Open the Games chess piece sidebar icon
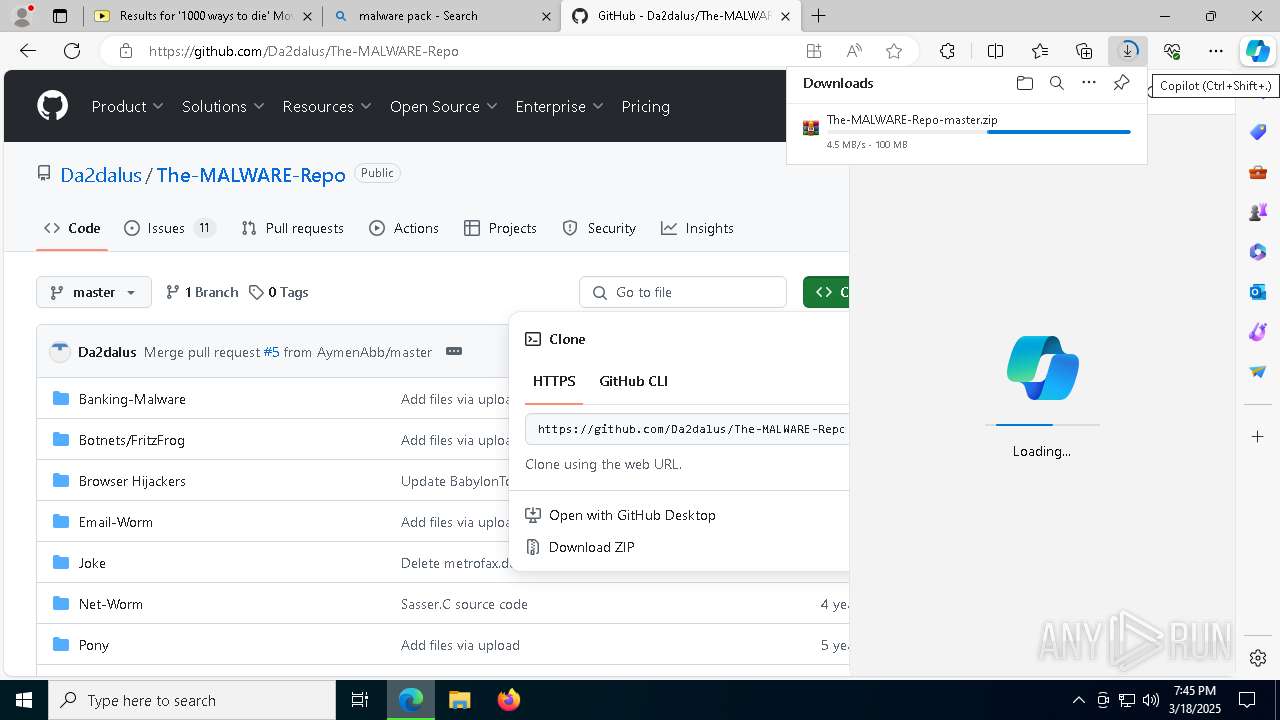 pos(1258,212)
